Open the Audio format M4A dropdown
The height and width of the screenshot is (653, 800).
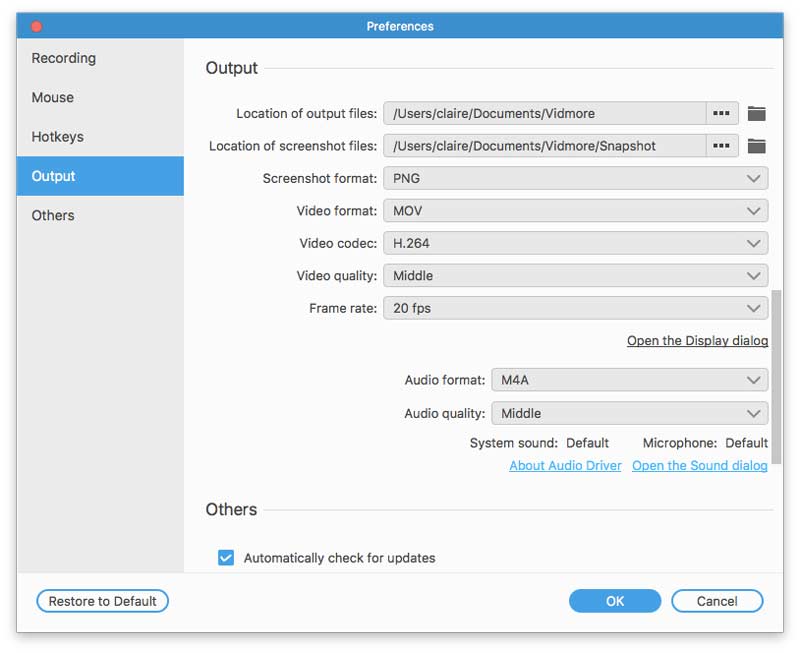click(x=629, y=380)
